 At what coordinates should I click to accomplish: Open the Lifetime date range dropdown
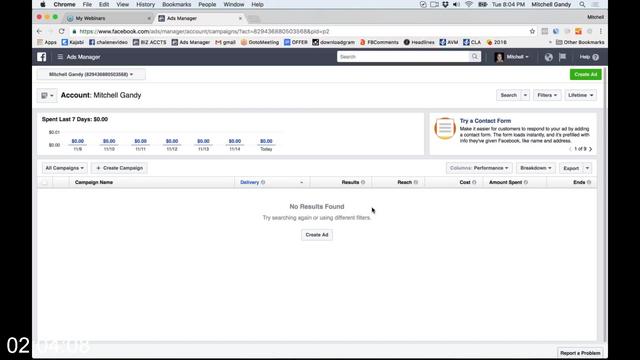[580, 95]
